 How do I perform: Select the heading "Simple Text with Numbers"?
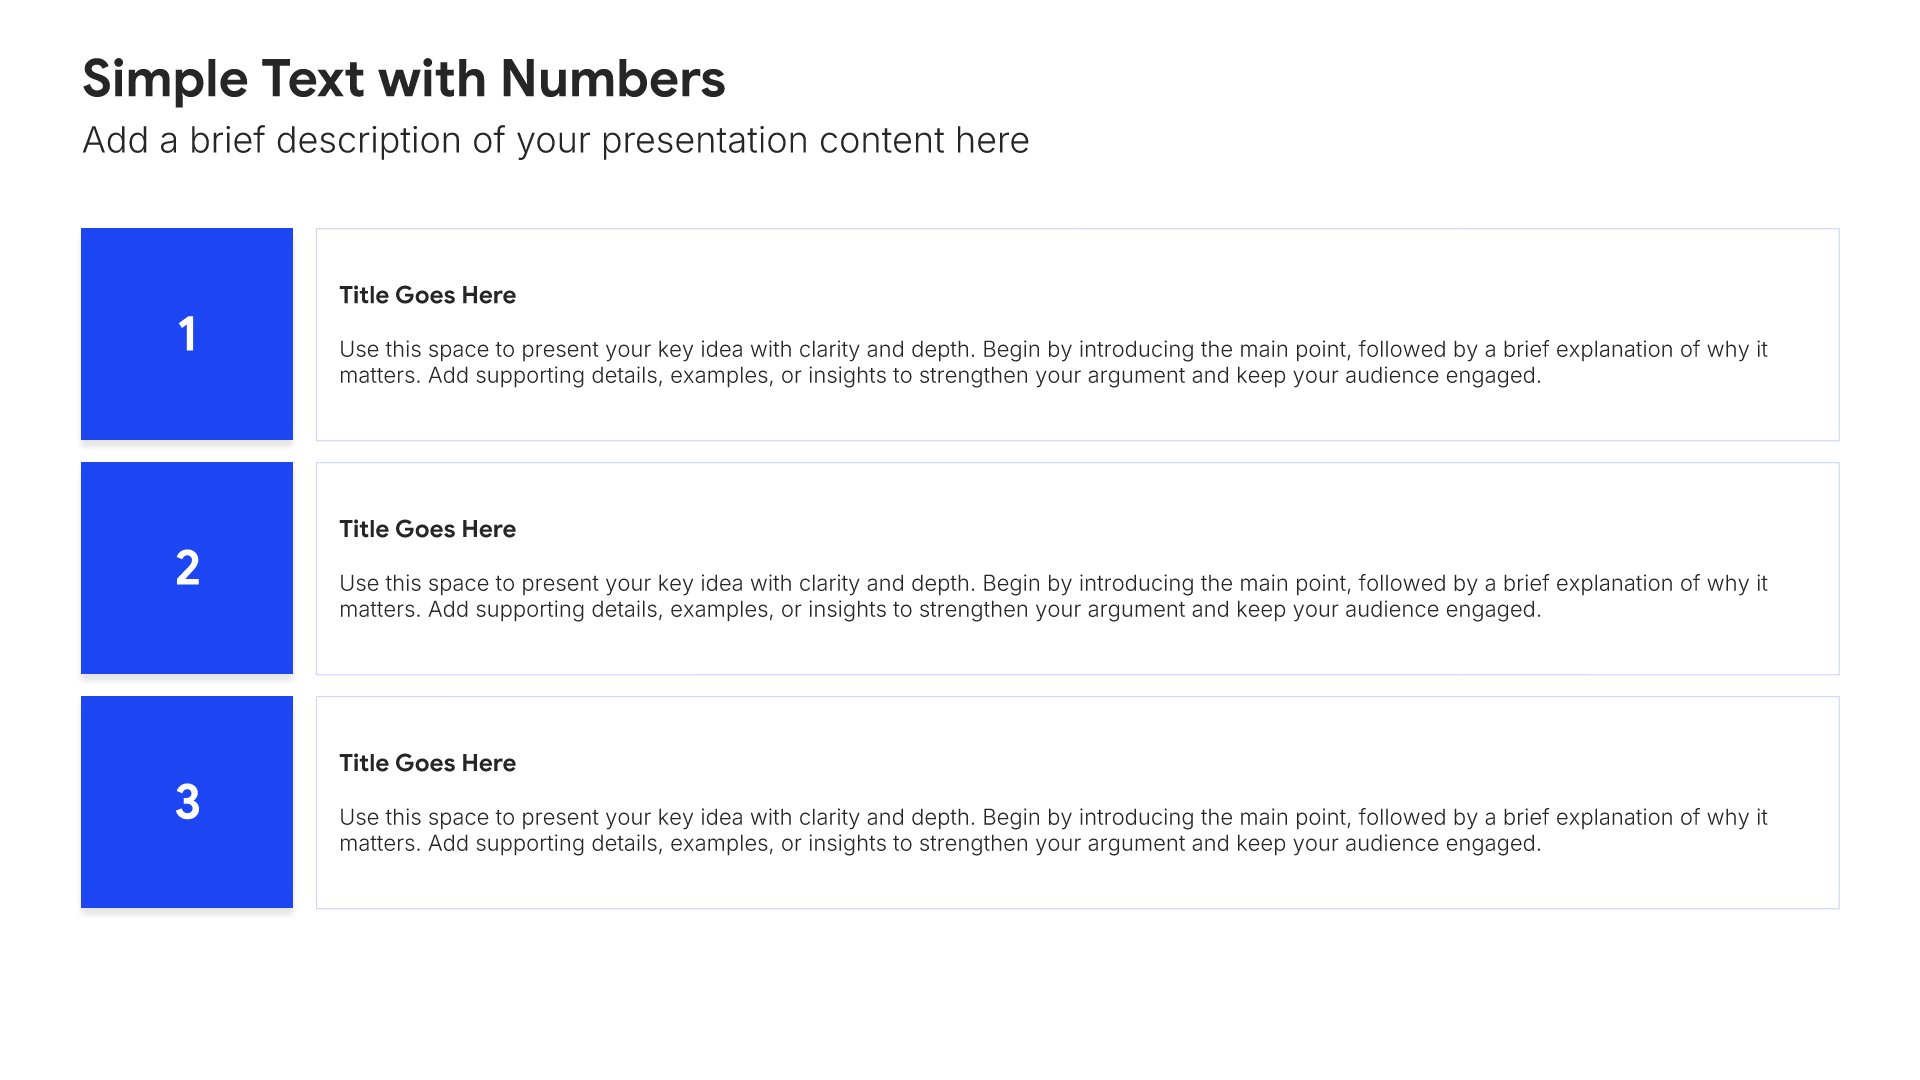pyautogui.click(x=403, y=79)
